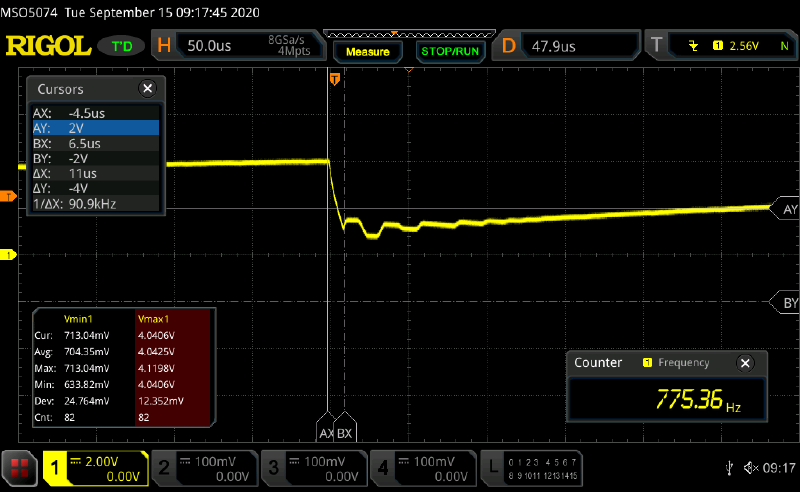Select the channel 1 ground level marker

(10, 255)
